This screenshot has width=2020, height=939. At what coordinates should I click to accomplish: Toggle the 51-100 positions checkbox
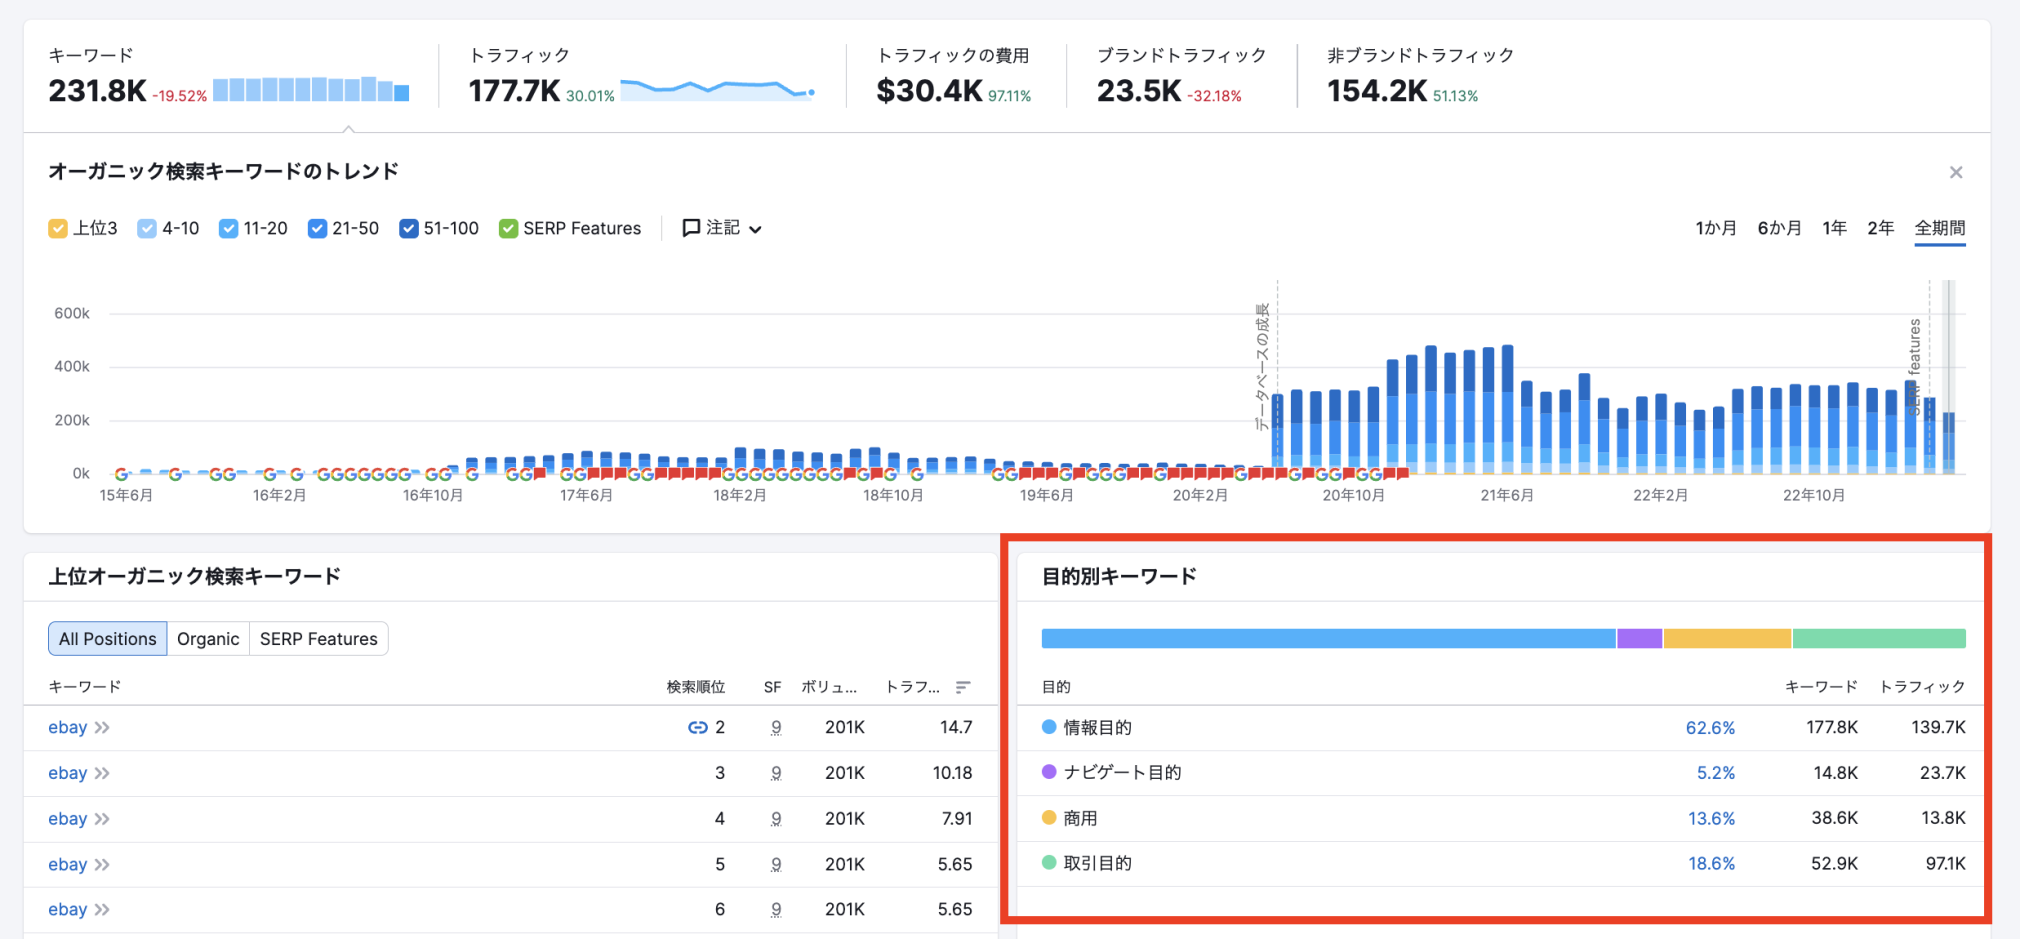point(408,228)
